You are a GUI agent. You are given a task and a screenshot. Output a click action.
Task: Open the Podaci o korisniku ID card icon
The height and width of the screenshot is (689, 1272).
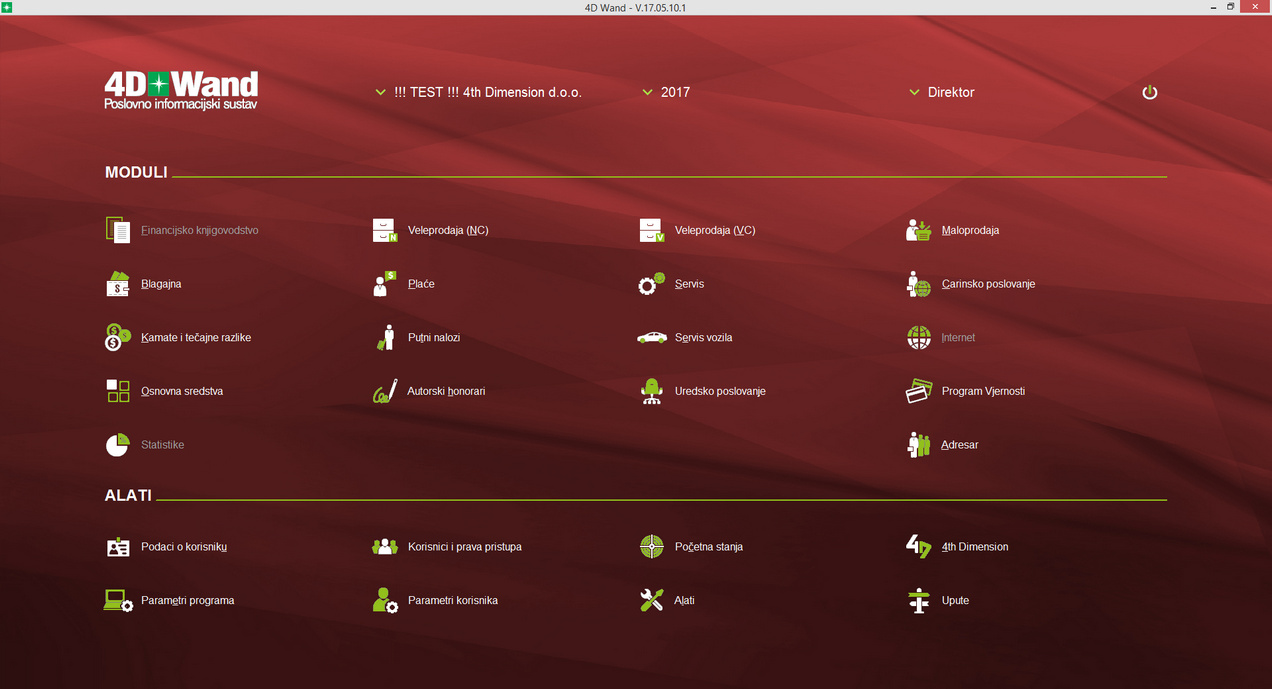click(118, 547)
